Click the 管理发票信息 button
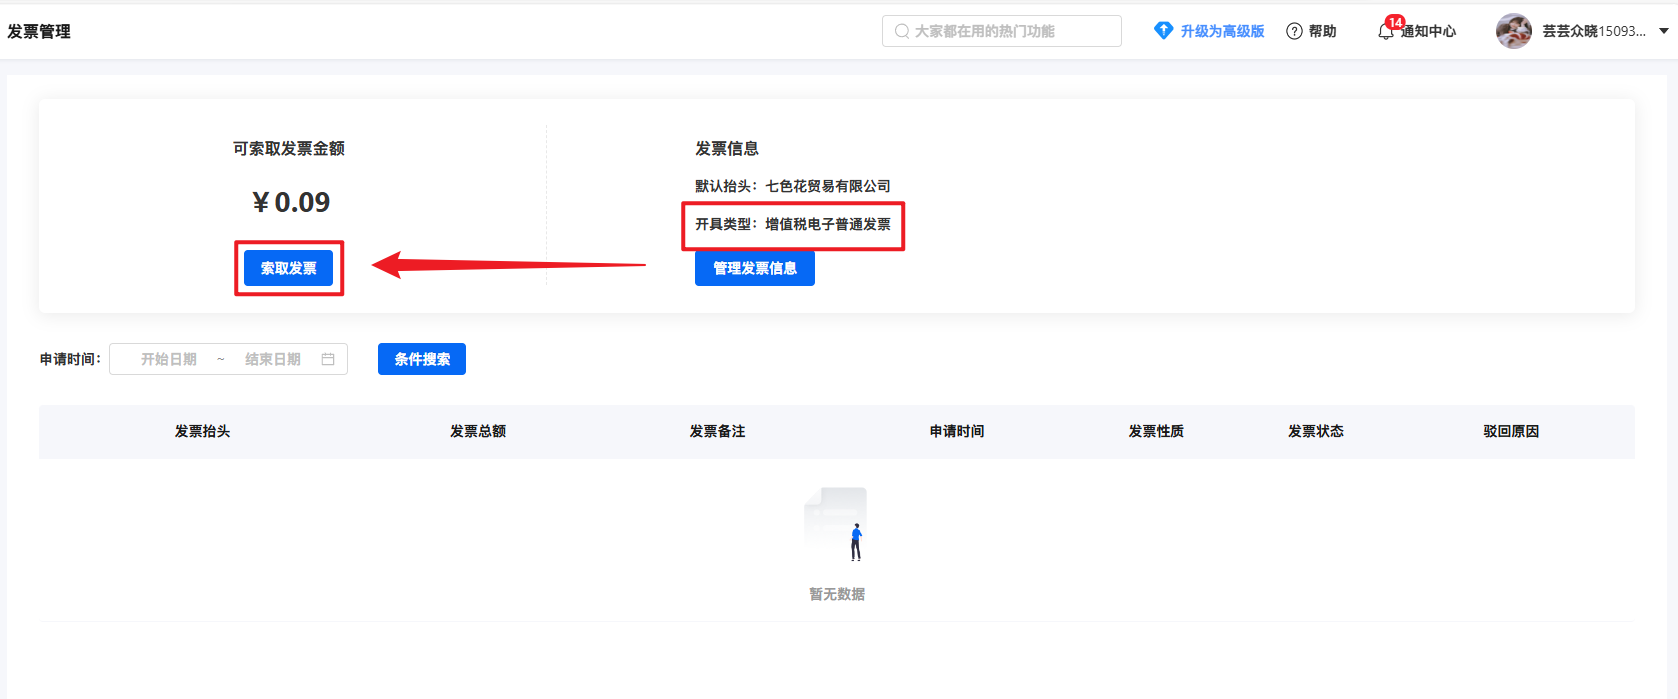The width and height of the screenshot is (1678, 699). pyautogui.click(x=754, y=268)
